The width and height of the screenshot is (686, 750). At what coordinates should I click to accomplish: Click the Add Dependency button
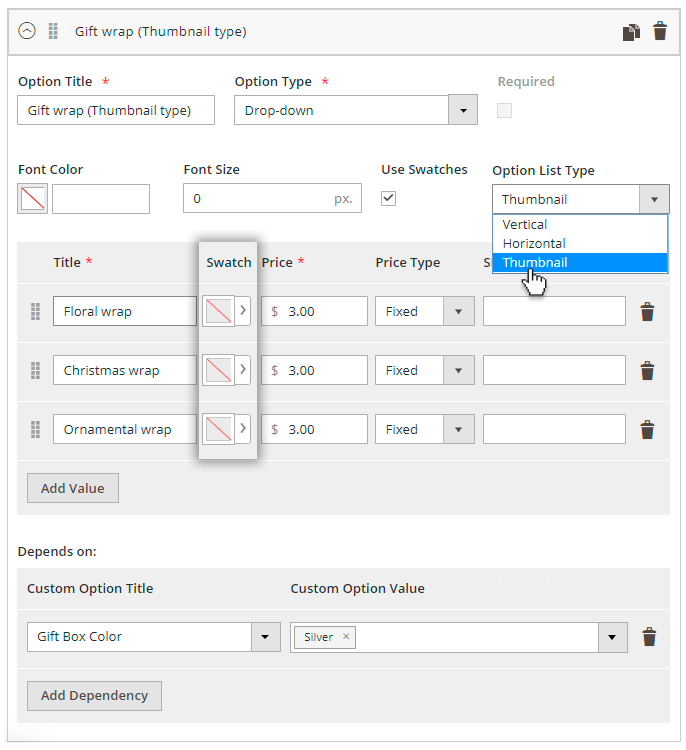[x=94, y=696]
